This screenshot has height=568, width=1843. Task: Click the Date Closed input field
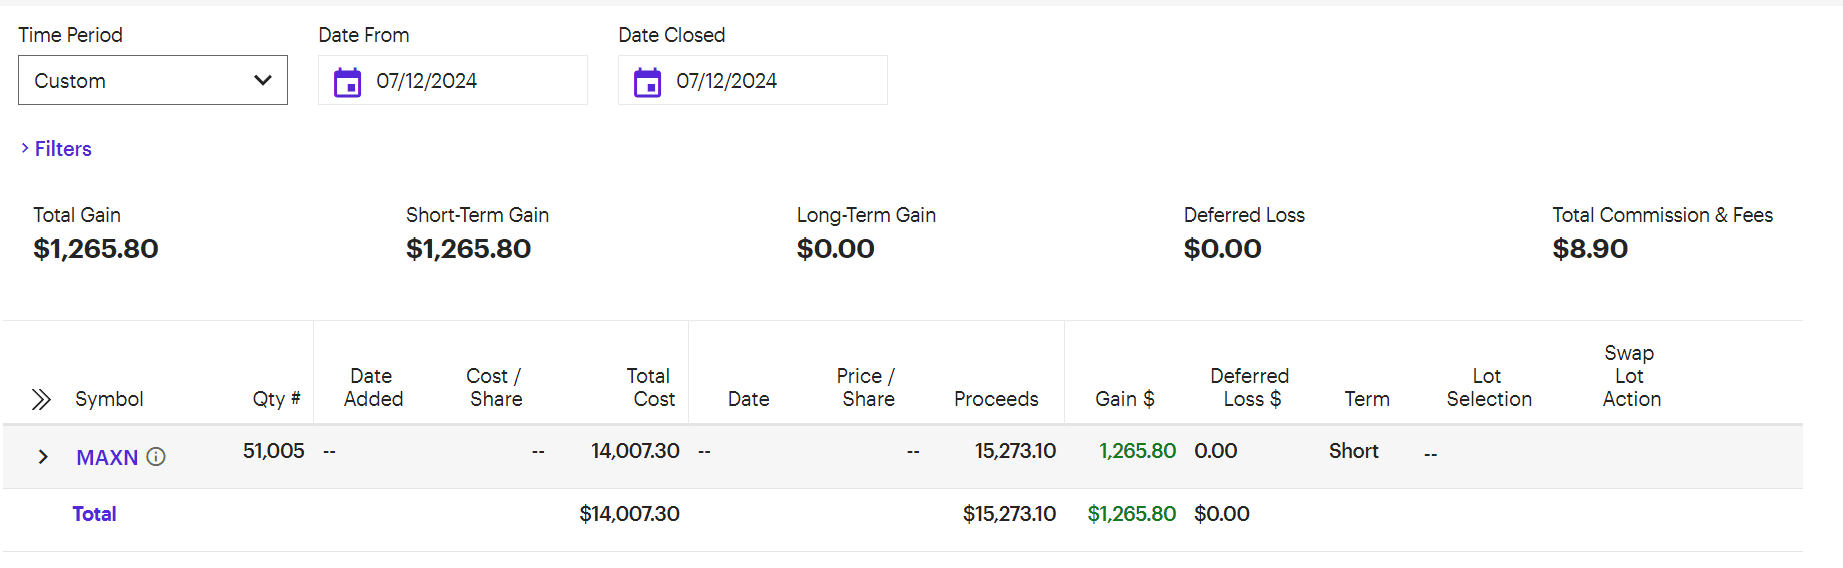753,80
